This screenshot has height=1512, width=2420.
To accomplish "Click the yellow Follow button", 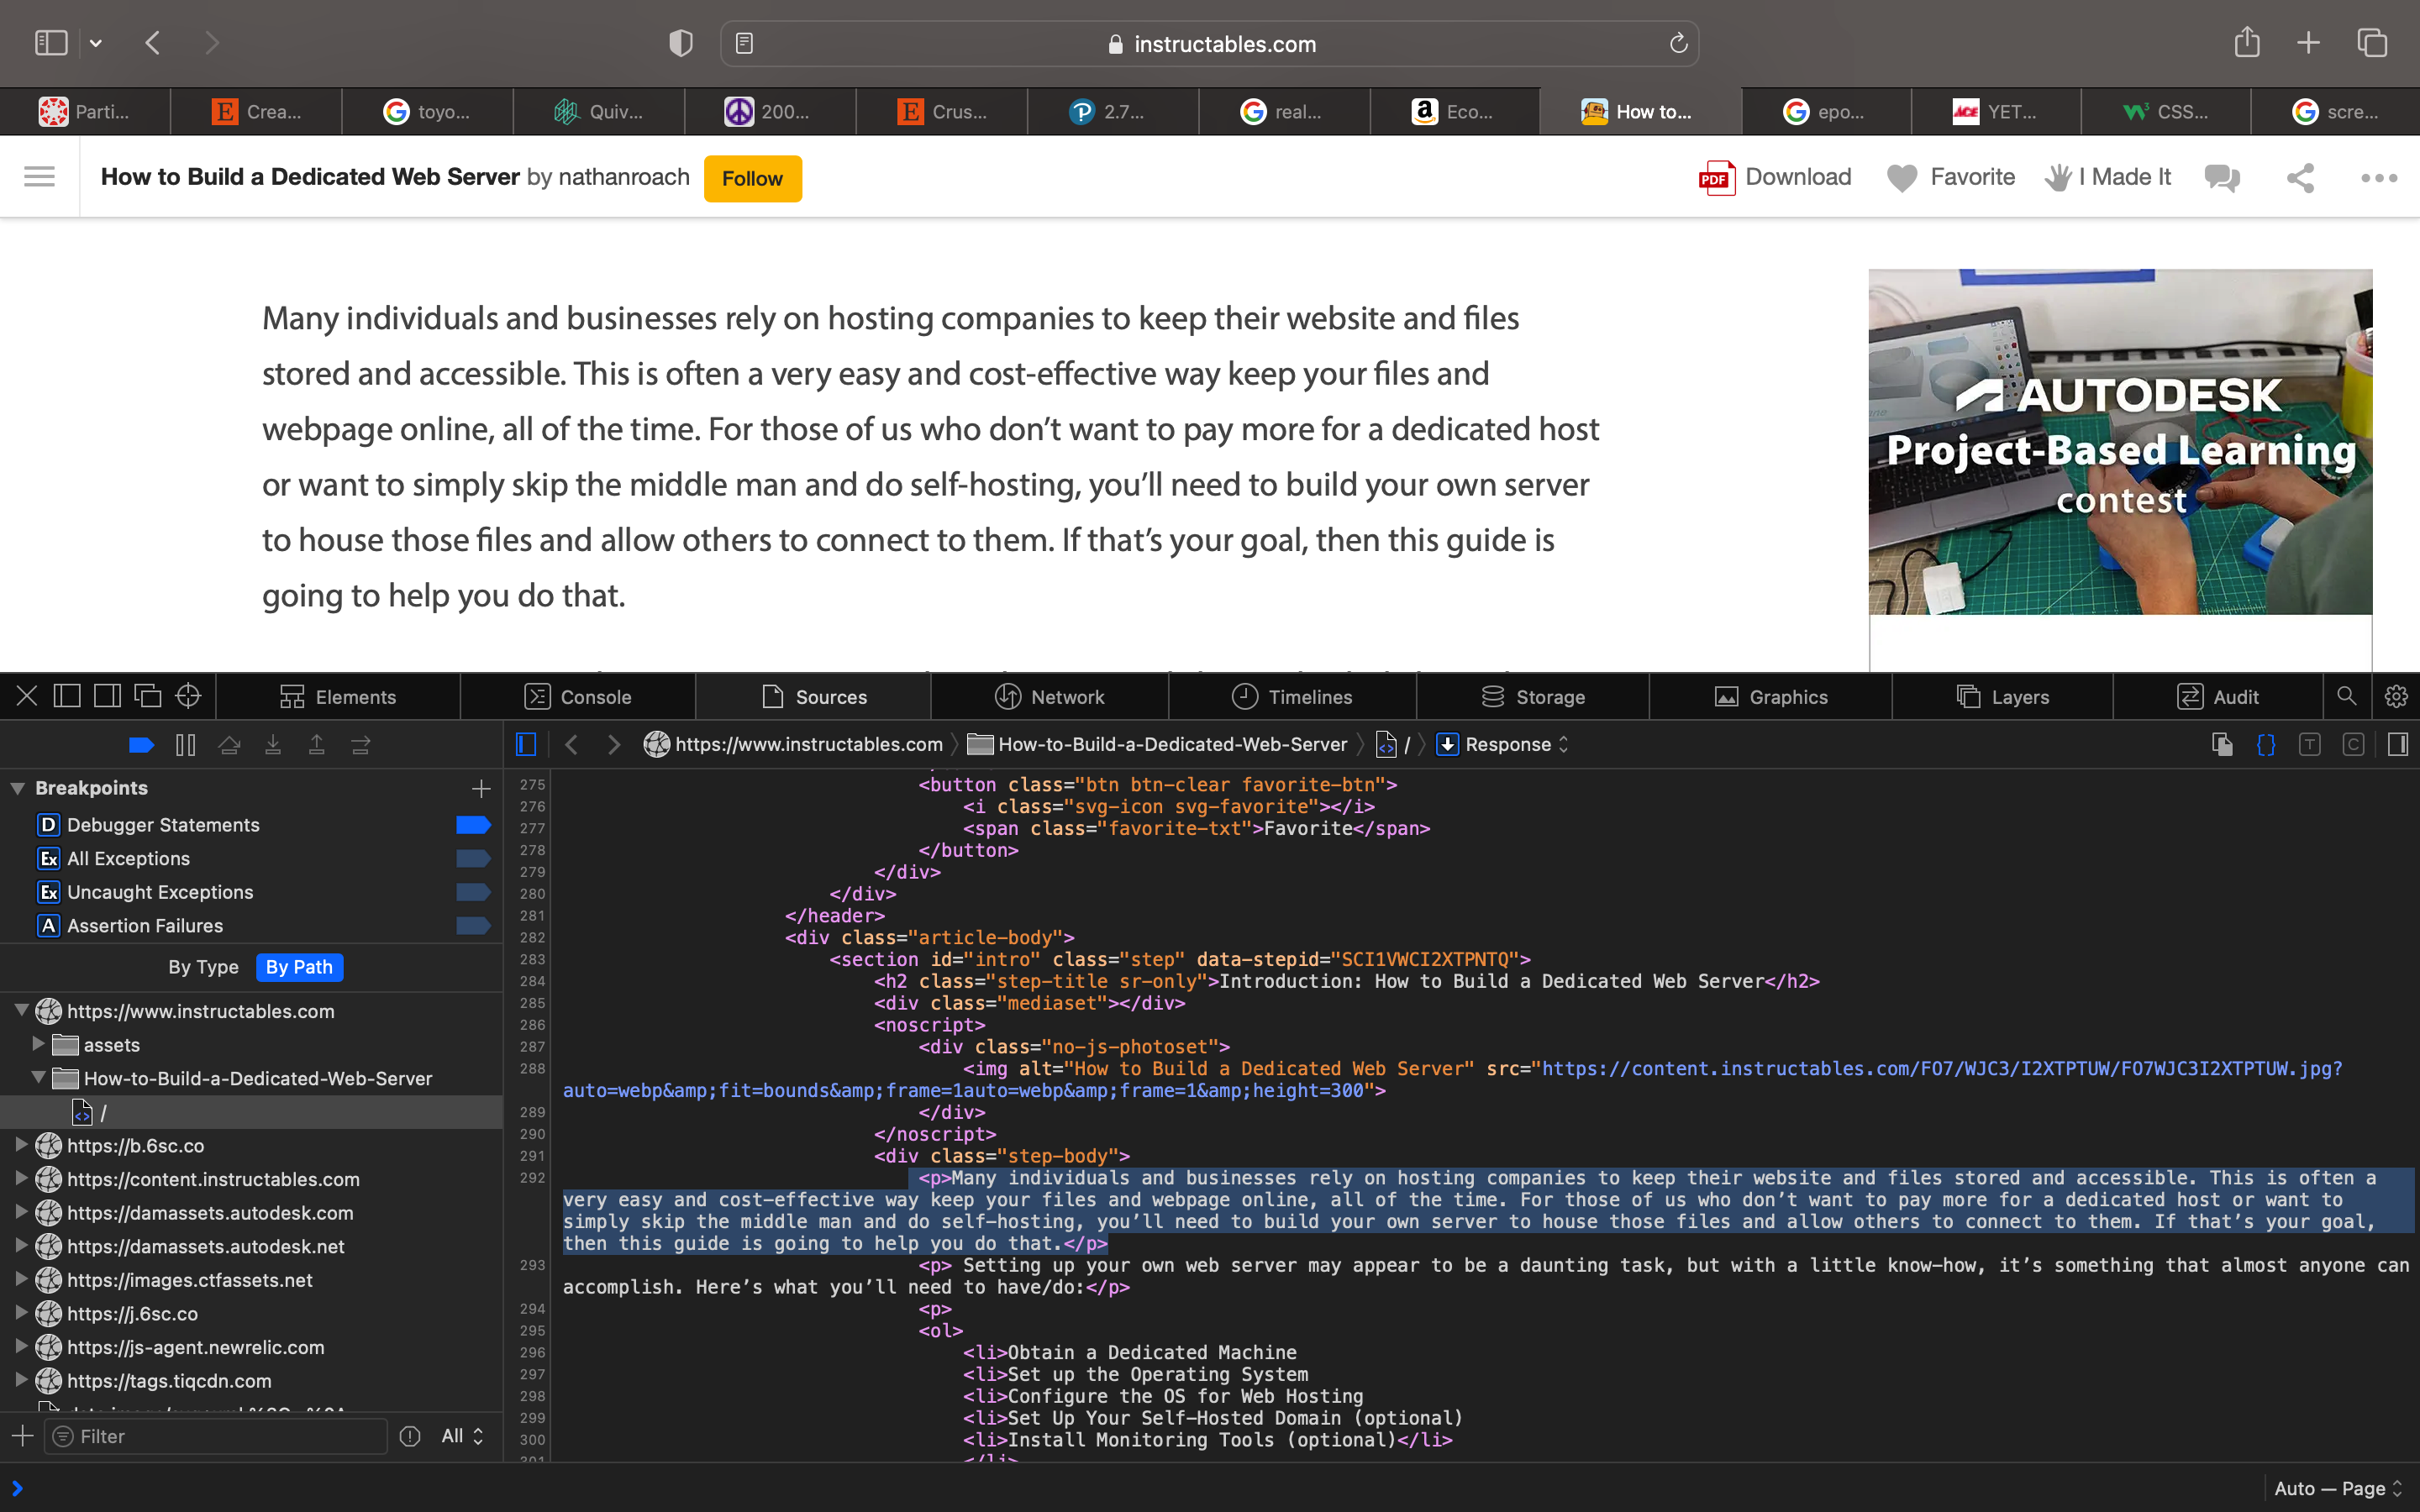I will click(x=752, y=179).
